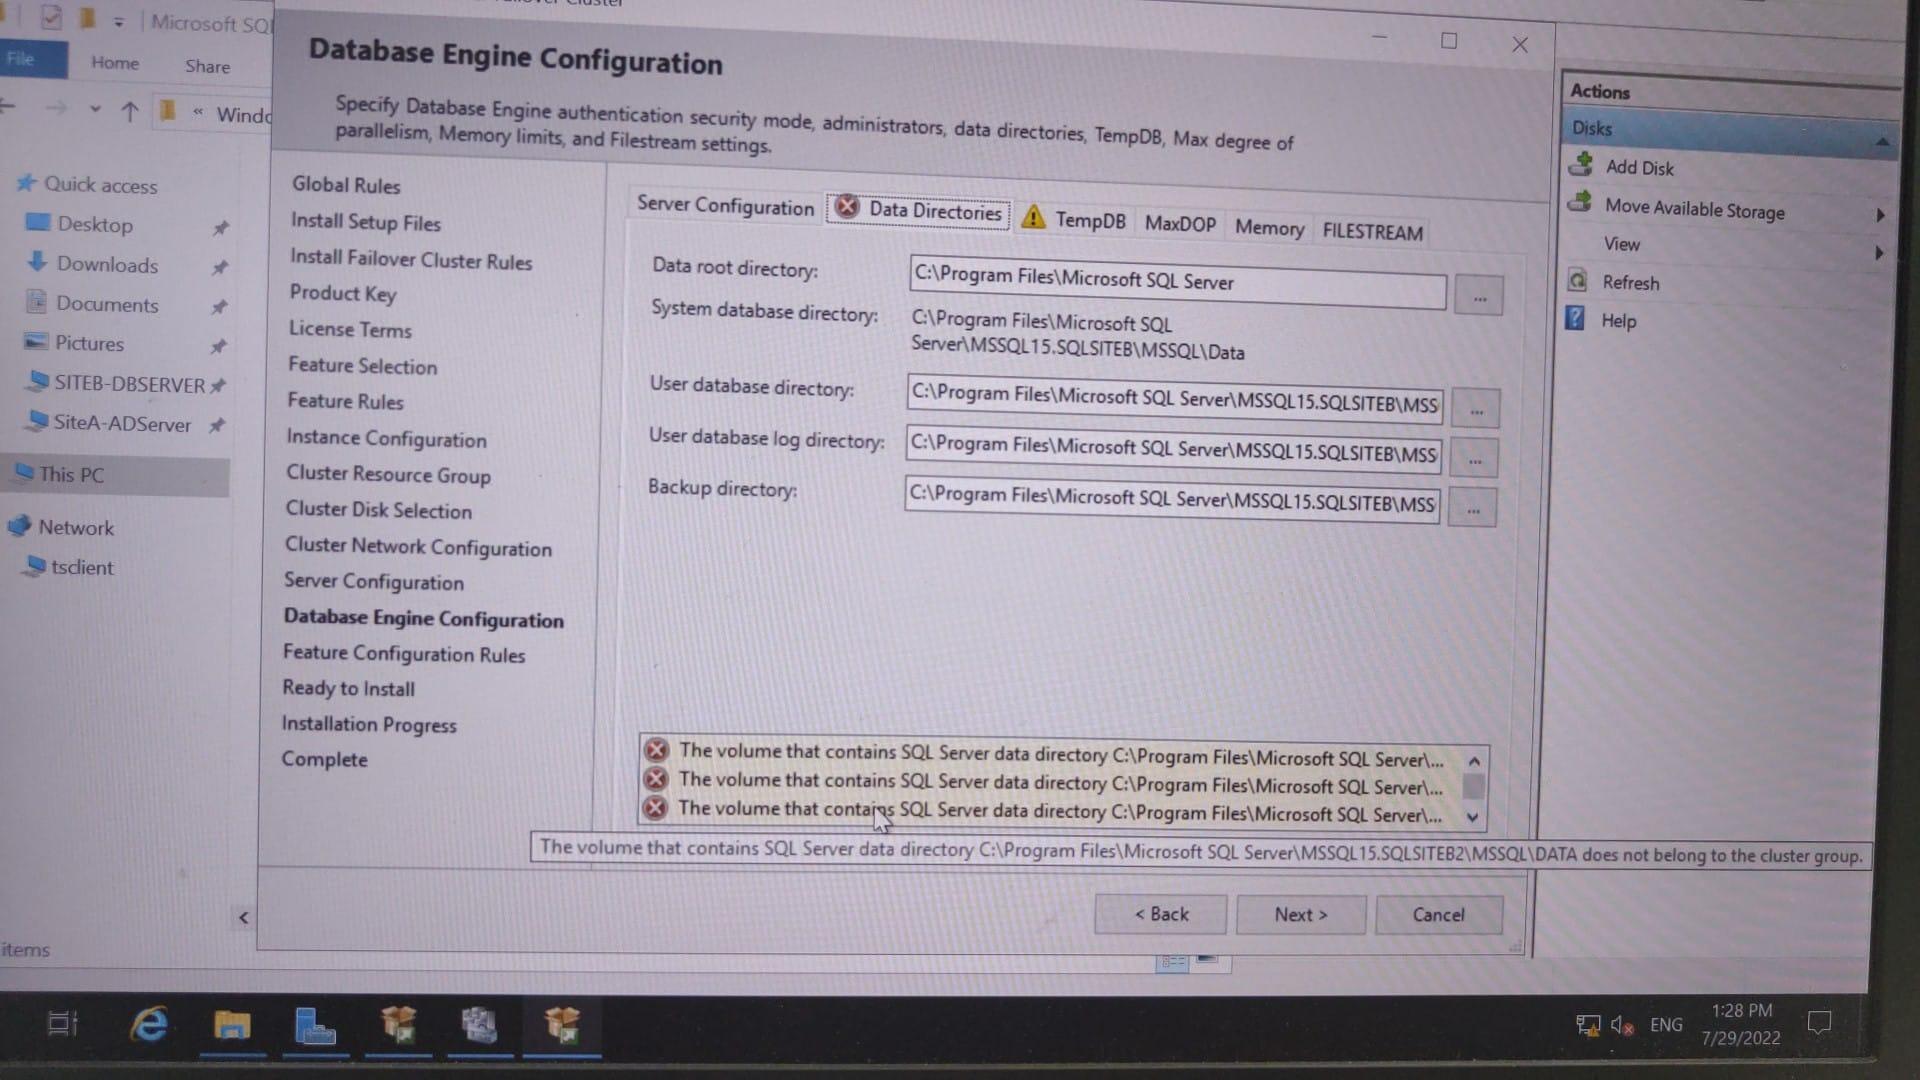The image size is (1920, 1080).
Task: Click the third error message icon
Action: click(655, 808)
